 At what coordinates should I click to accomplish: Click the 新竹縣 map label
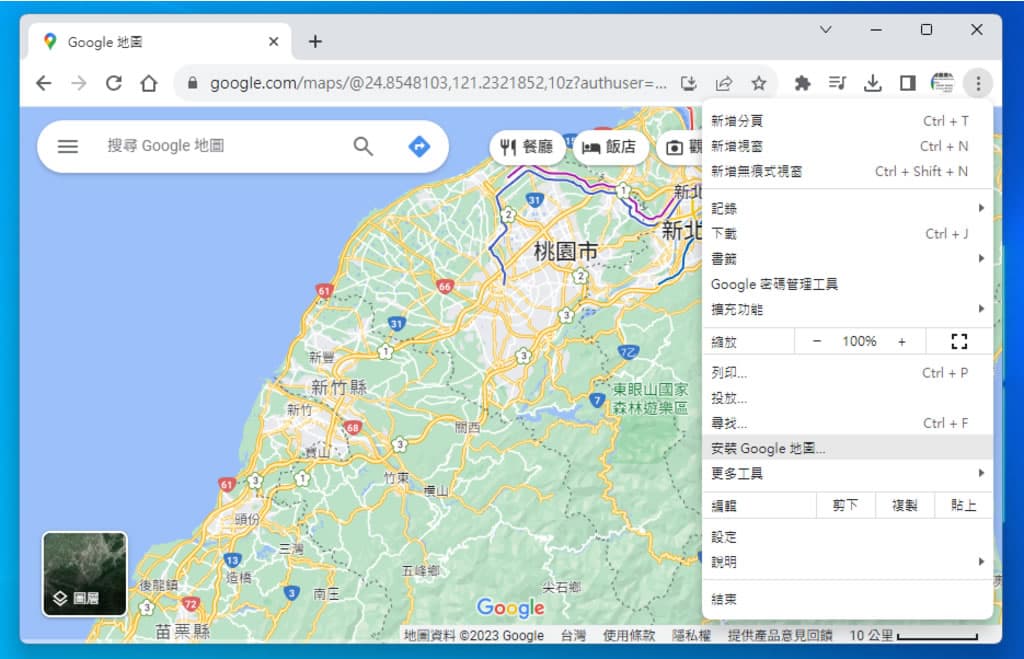[339, 387]
